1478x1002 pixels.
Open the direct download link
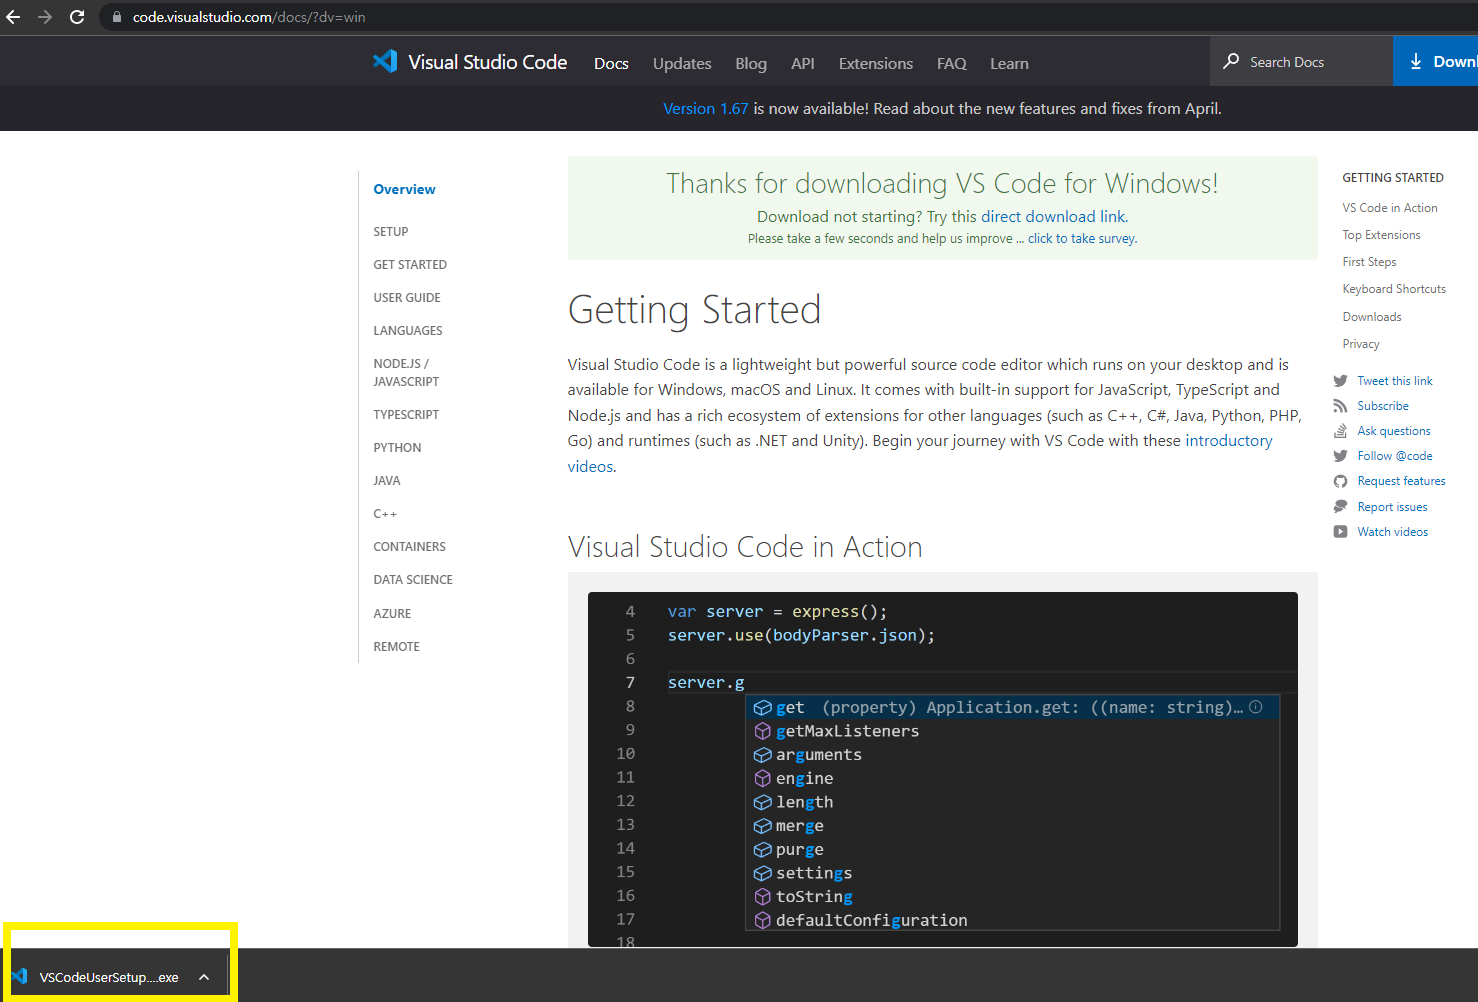pos(1053,216)
